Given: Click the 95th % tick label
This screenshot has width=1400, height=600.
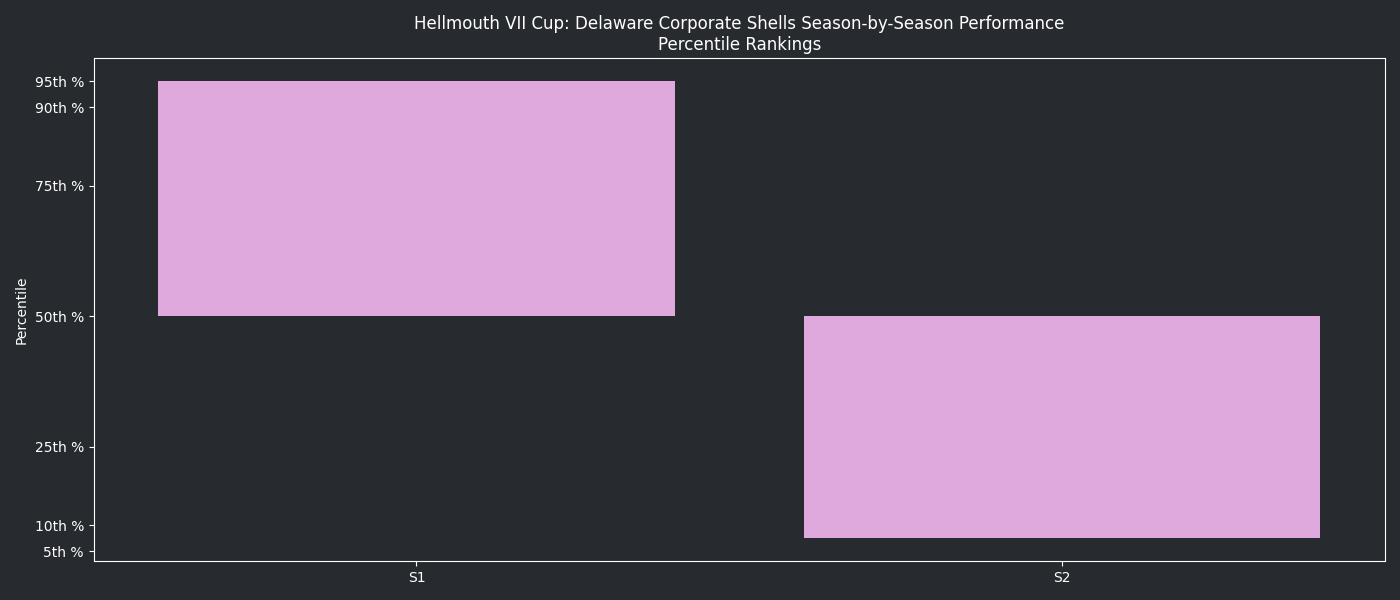Looking at the screenshot, I should pyautogui.click(x=59, y=82).
